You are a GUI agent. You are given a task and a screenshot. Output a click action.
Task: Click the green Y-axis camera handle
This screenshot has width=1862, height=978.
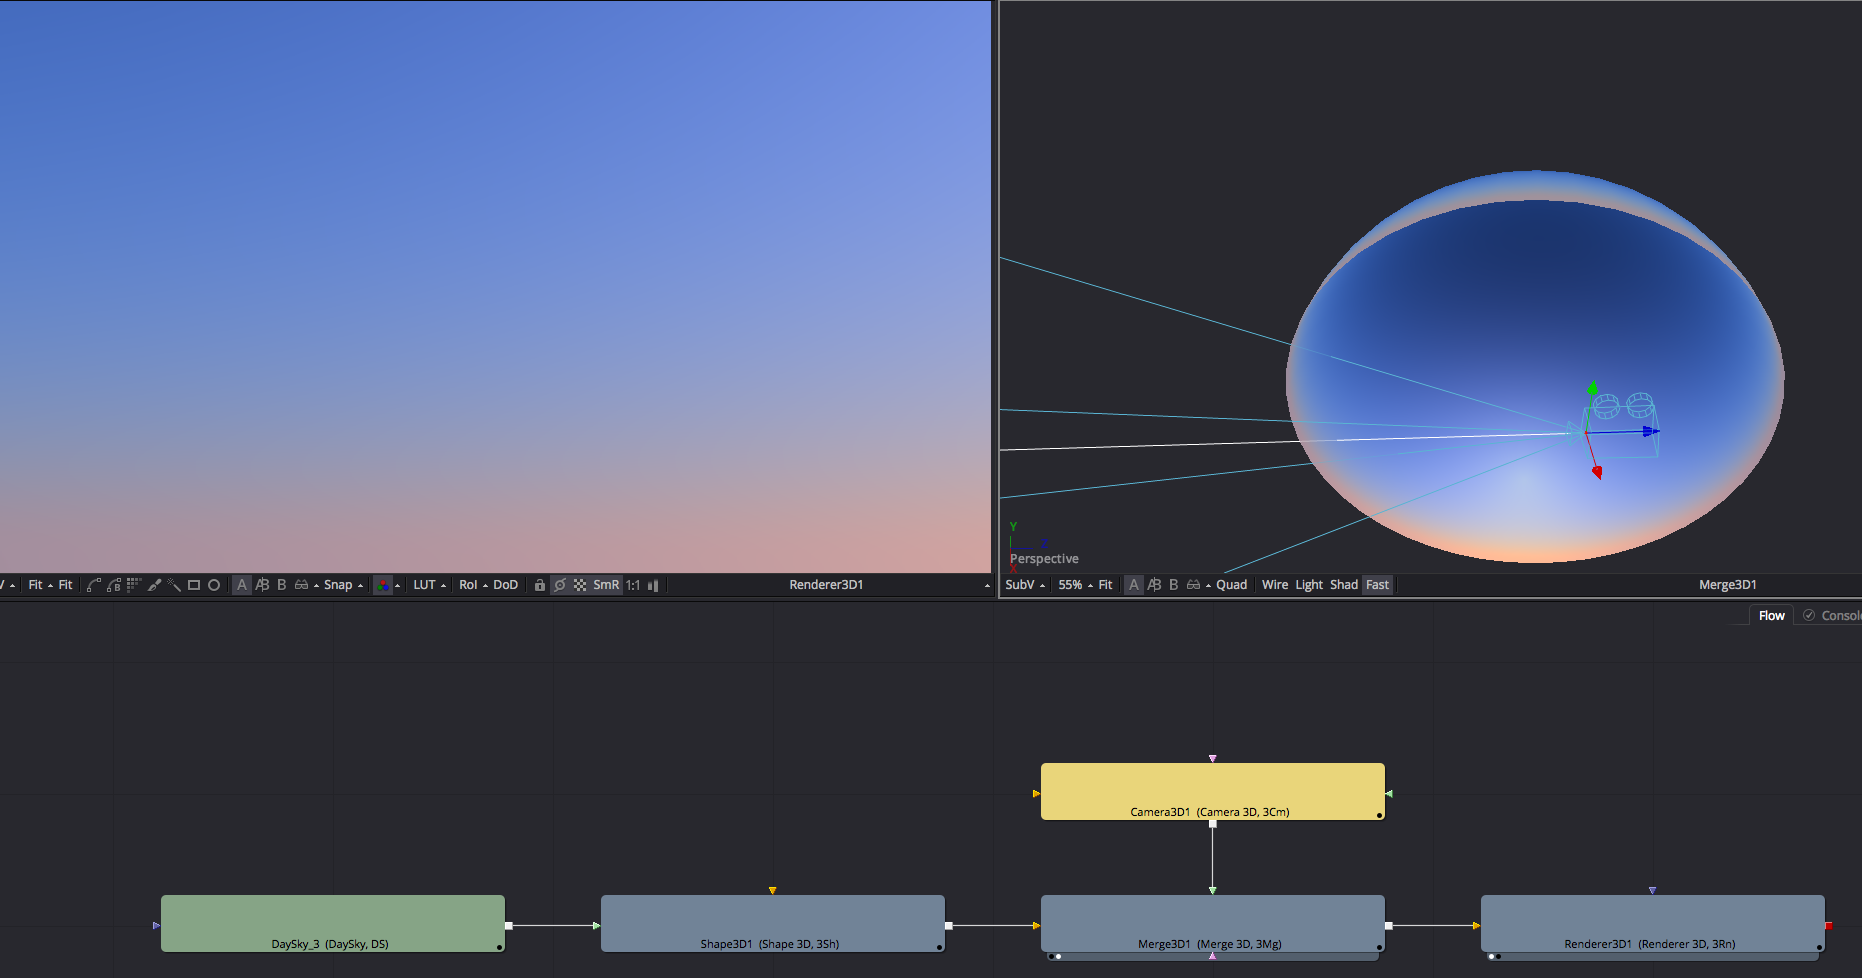tap(1593, 388)
